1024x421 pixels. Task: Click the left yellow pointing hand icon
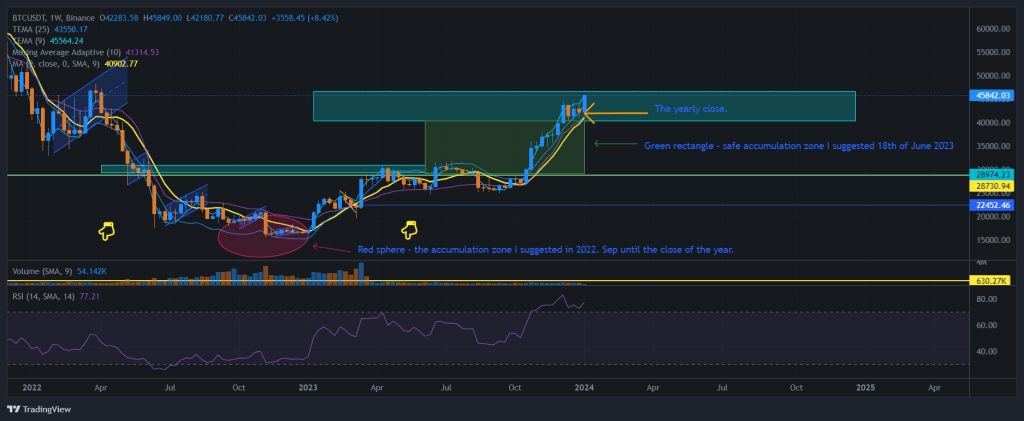click(x=106, y=231)
